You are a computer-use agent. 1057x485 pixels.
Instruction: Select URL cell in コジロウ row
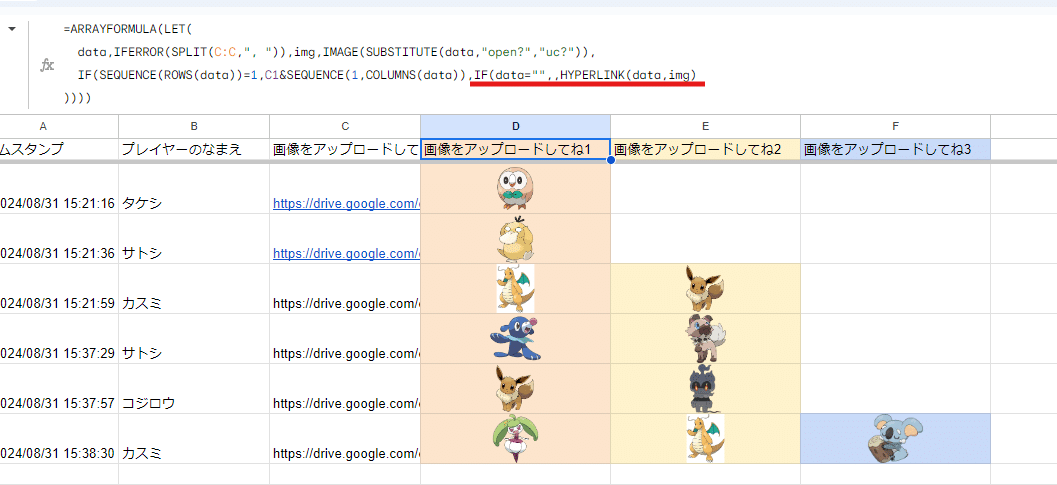(x=345, y=389)
